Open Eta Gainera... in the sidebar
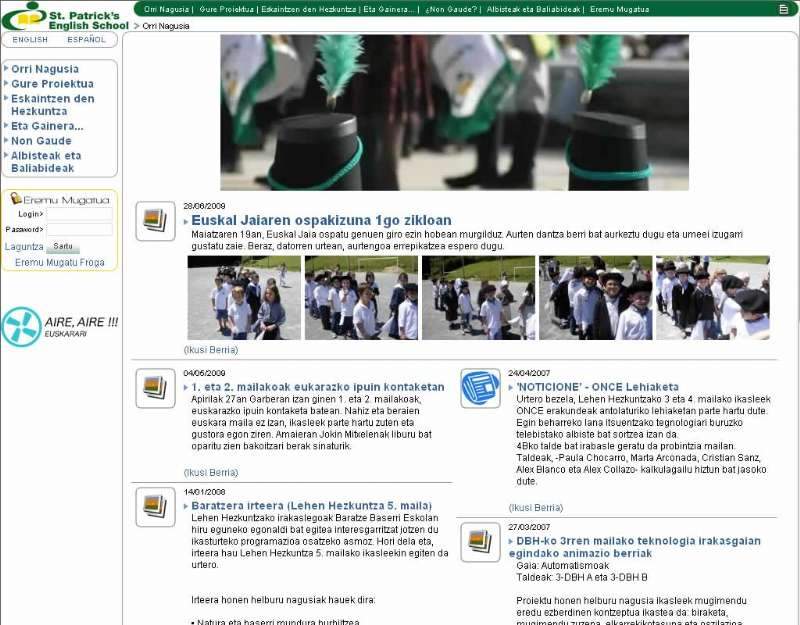Viewport: 800px width, 625px height. (47, 126)
